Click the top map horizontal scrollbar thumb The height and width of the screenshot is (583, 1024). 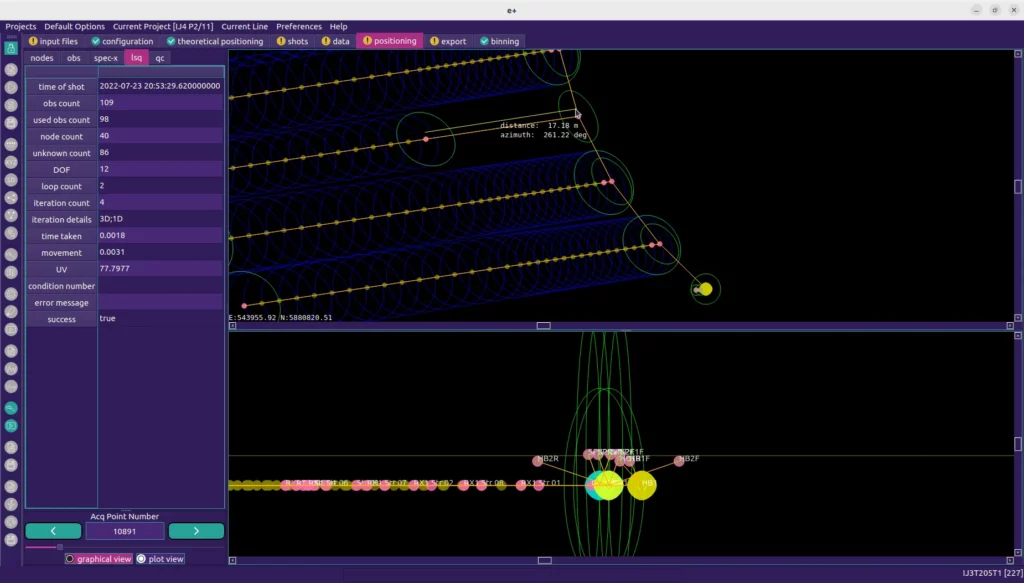[x=543, y=326]
